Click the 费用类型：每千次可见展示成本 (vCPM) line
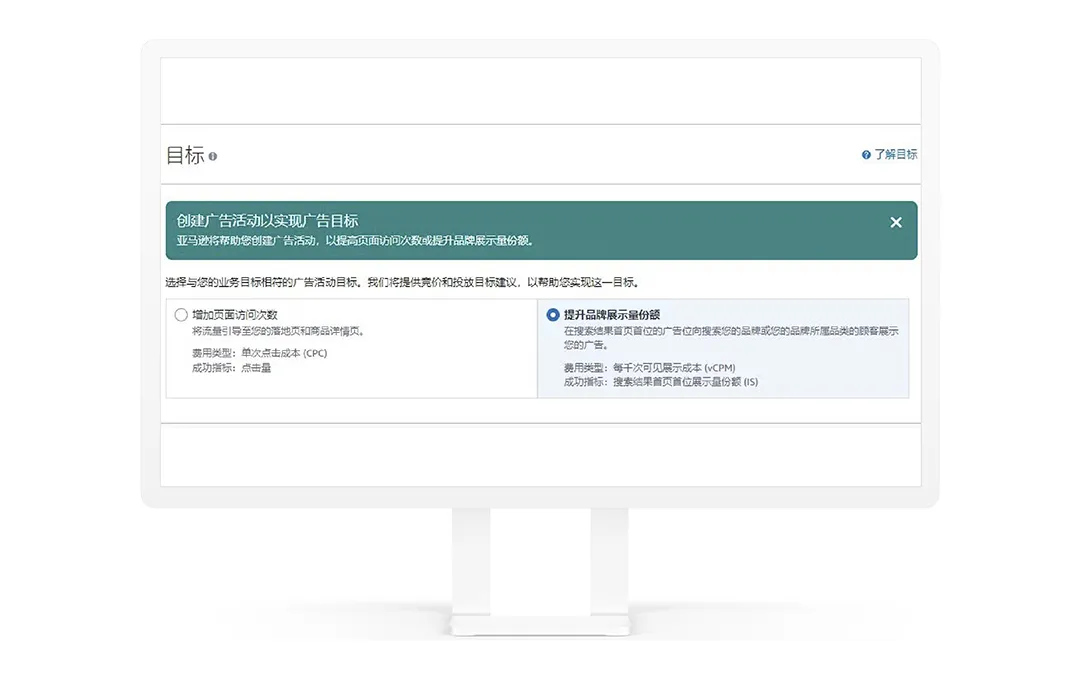1080x684 pixels. pyautogui.click(x=650, y=368)
